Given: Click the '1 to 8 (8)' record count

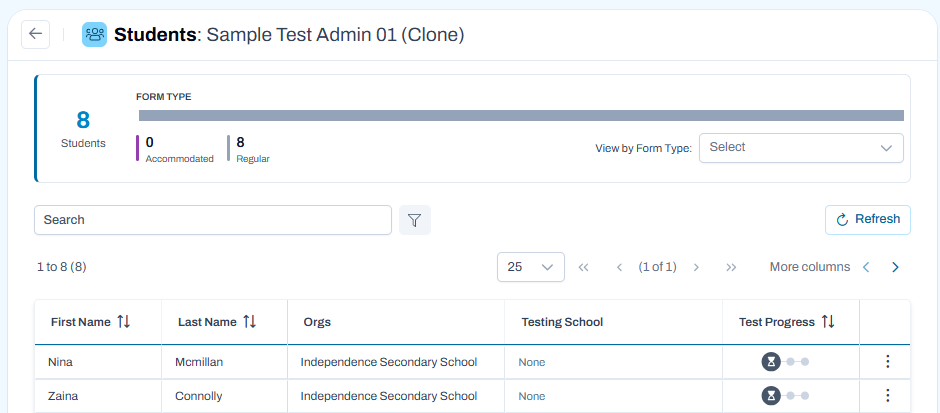Looking at the screenshot, I should click(61, 267).
